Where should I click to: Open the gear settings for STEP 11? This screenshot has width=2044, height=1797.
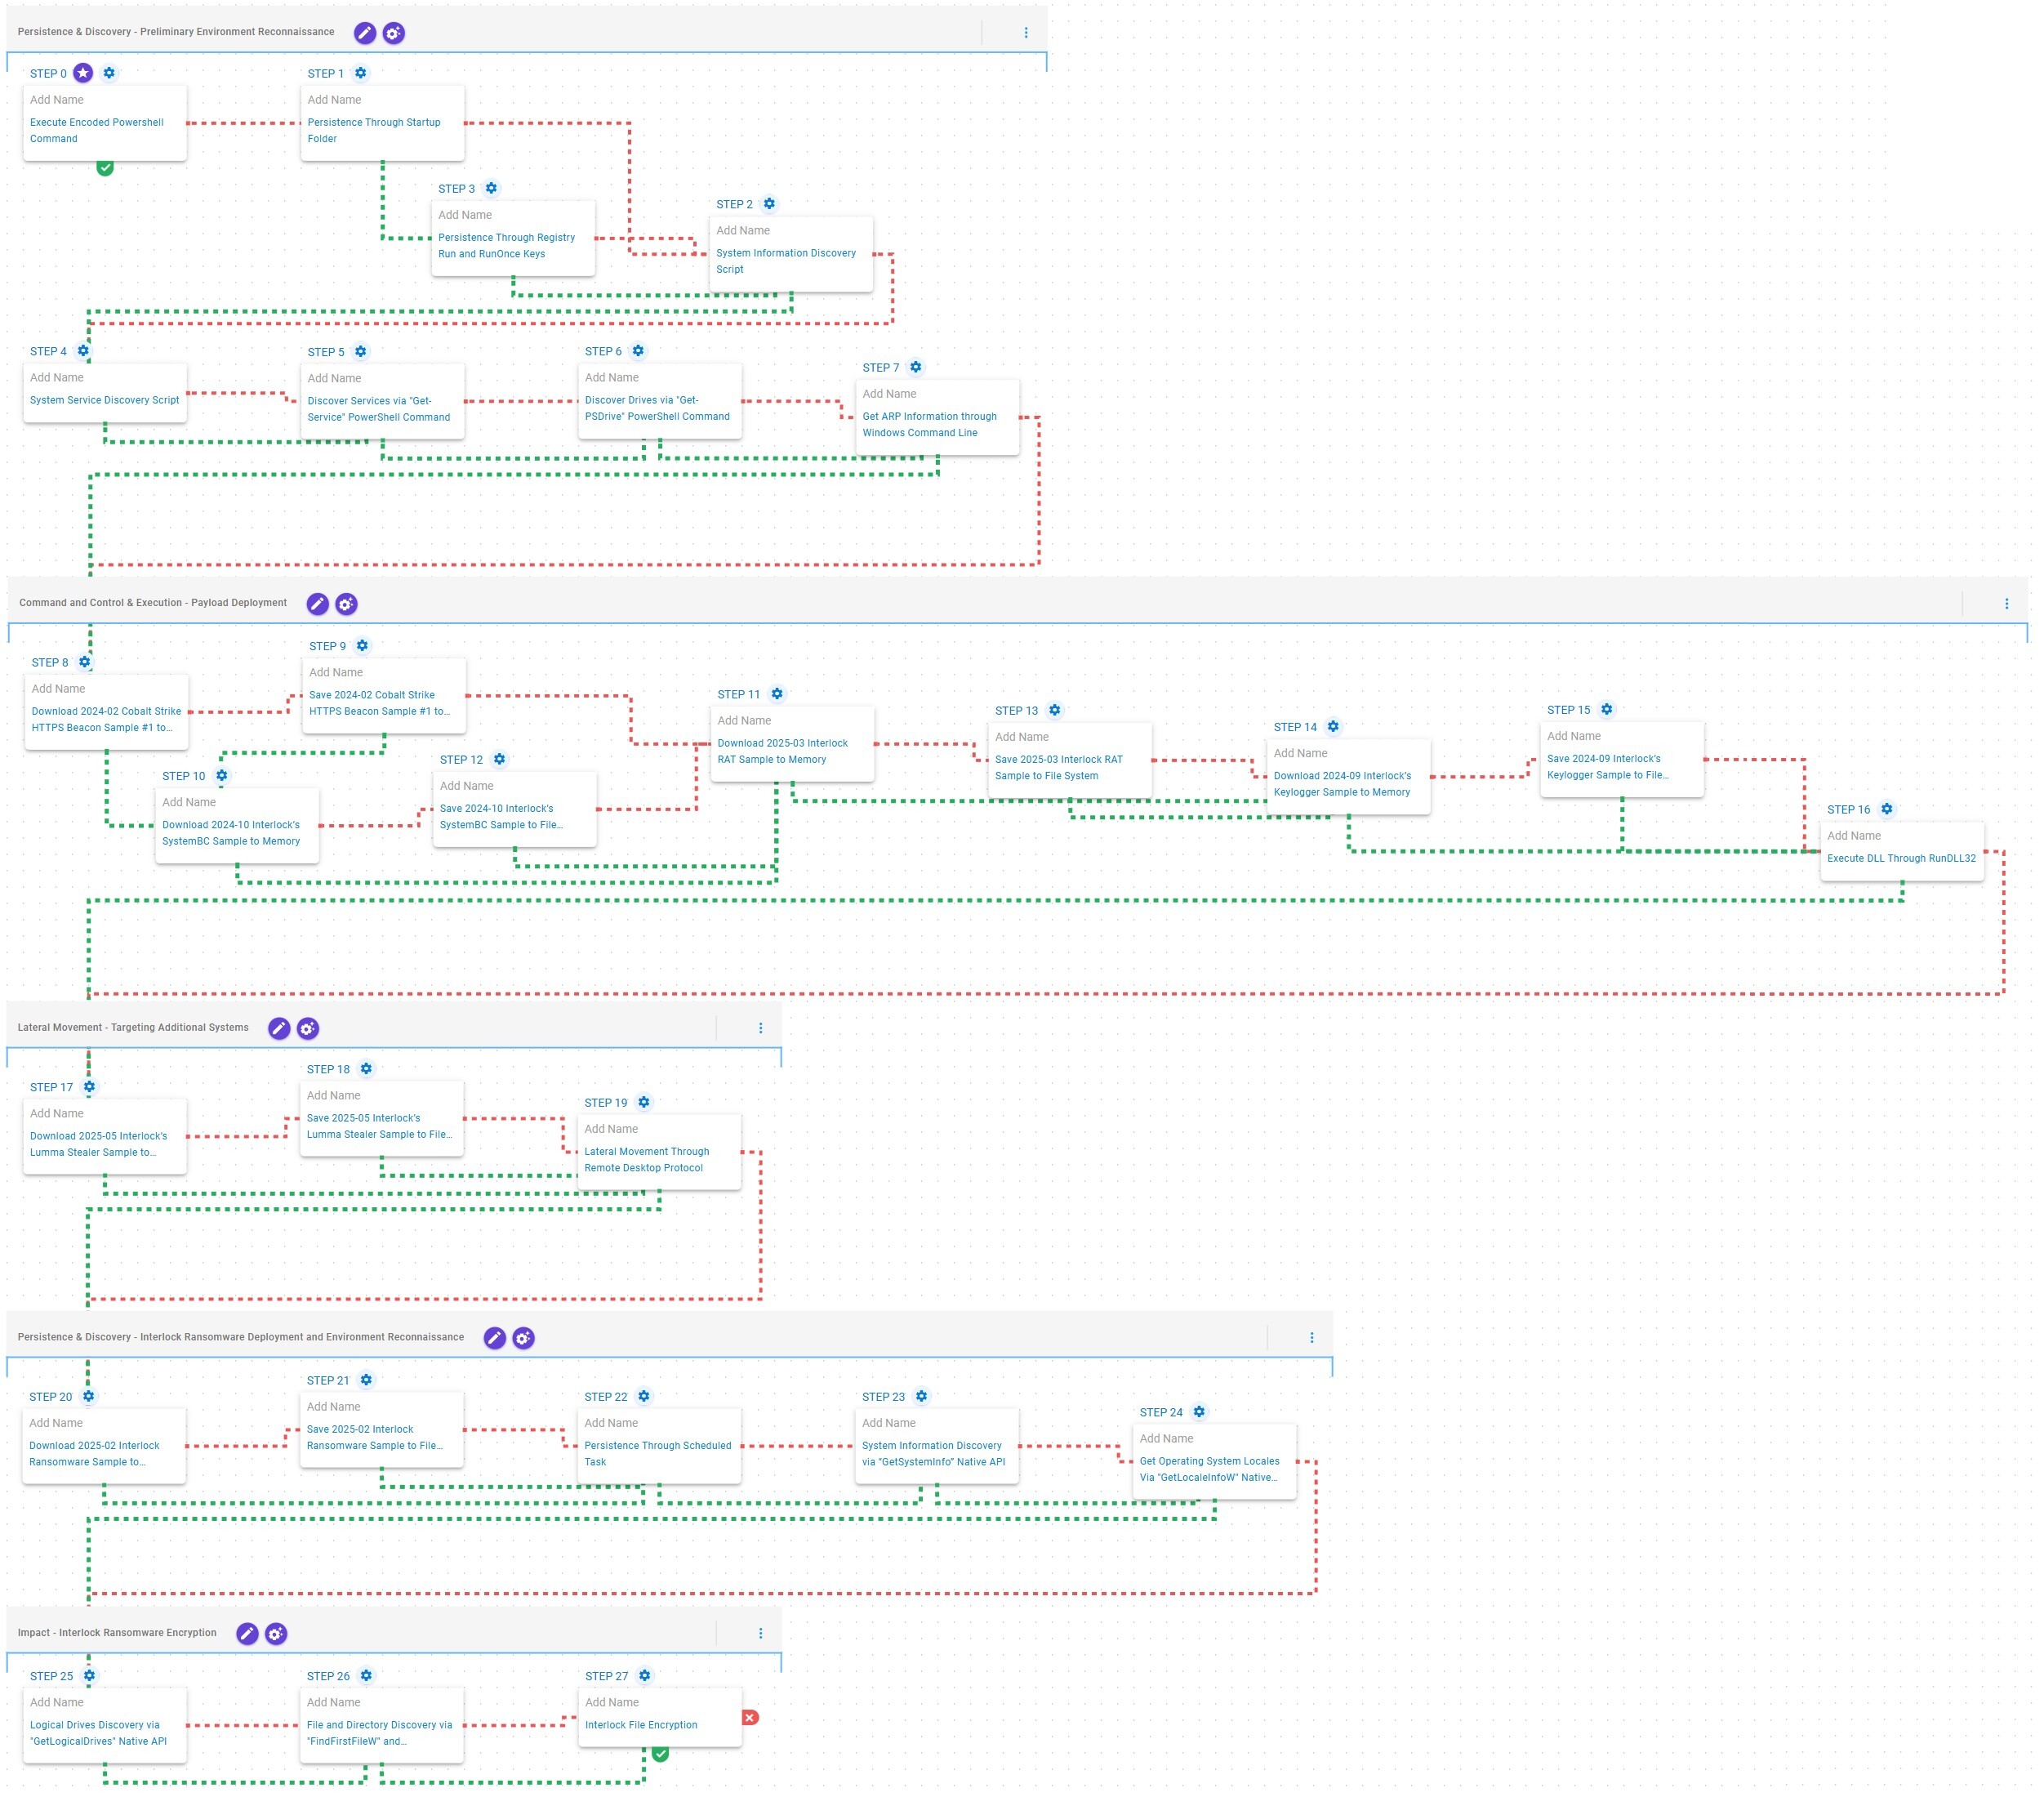point(777,694)
